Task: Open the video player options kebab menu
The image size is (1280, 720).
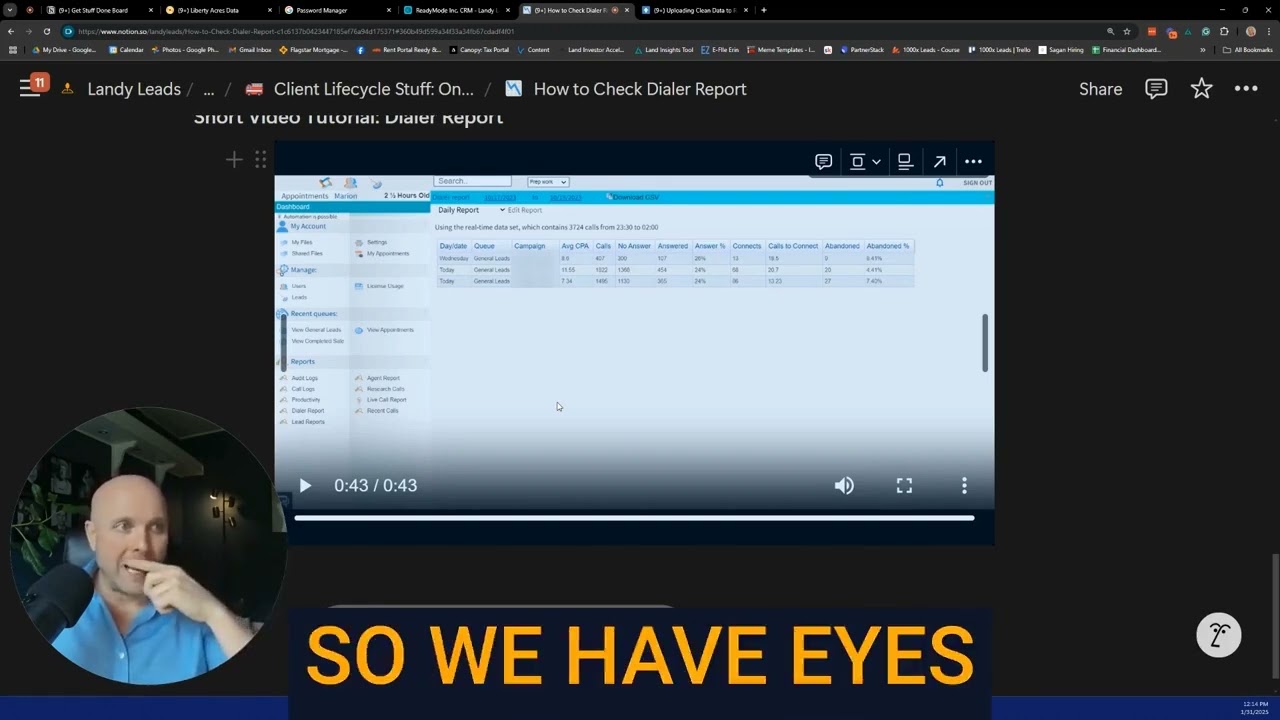Action: tap(964, 485)
